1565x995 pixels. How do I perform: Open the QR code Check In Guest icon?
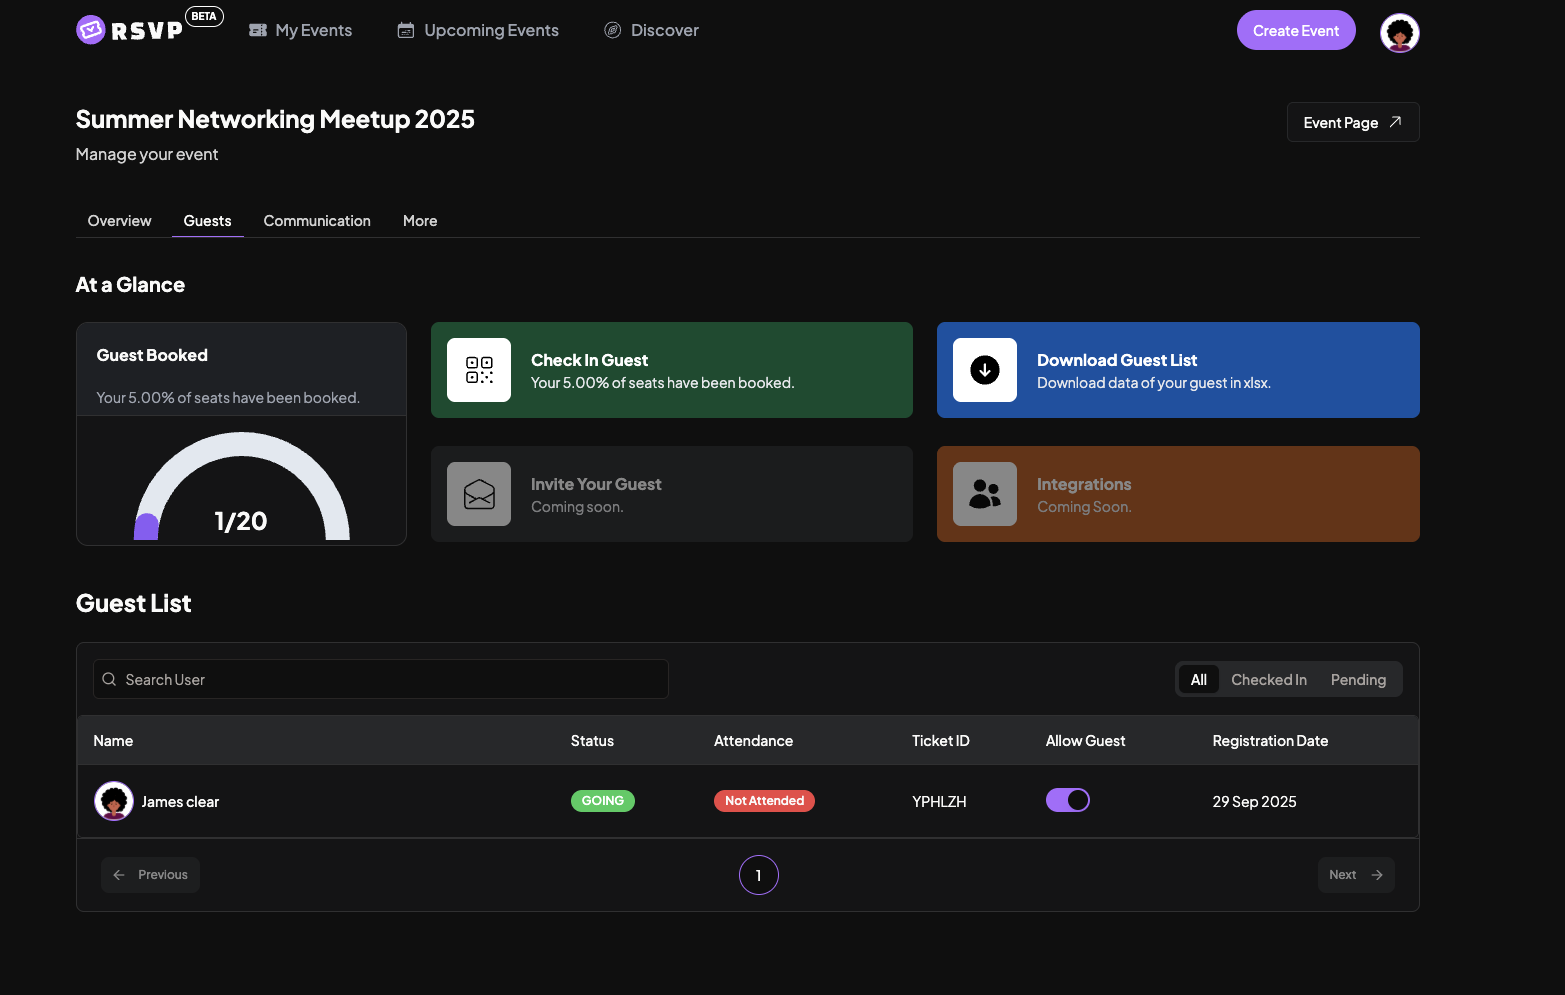click(x=479, y=370)
